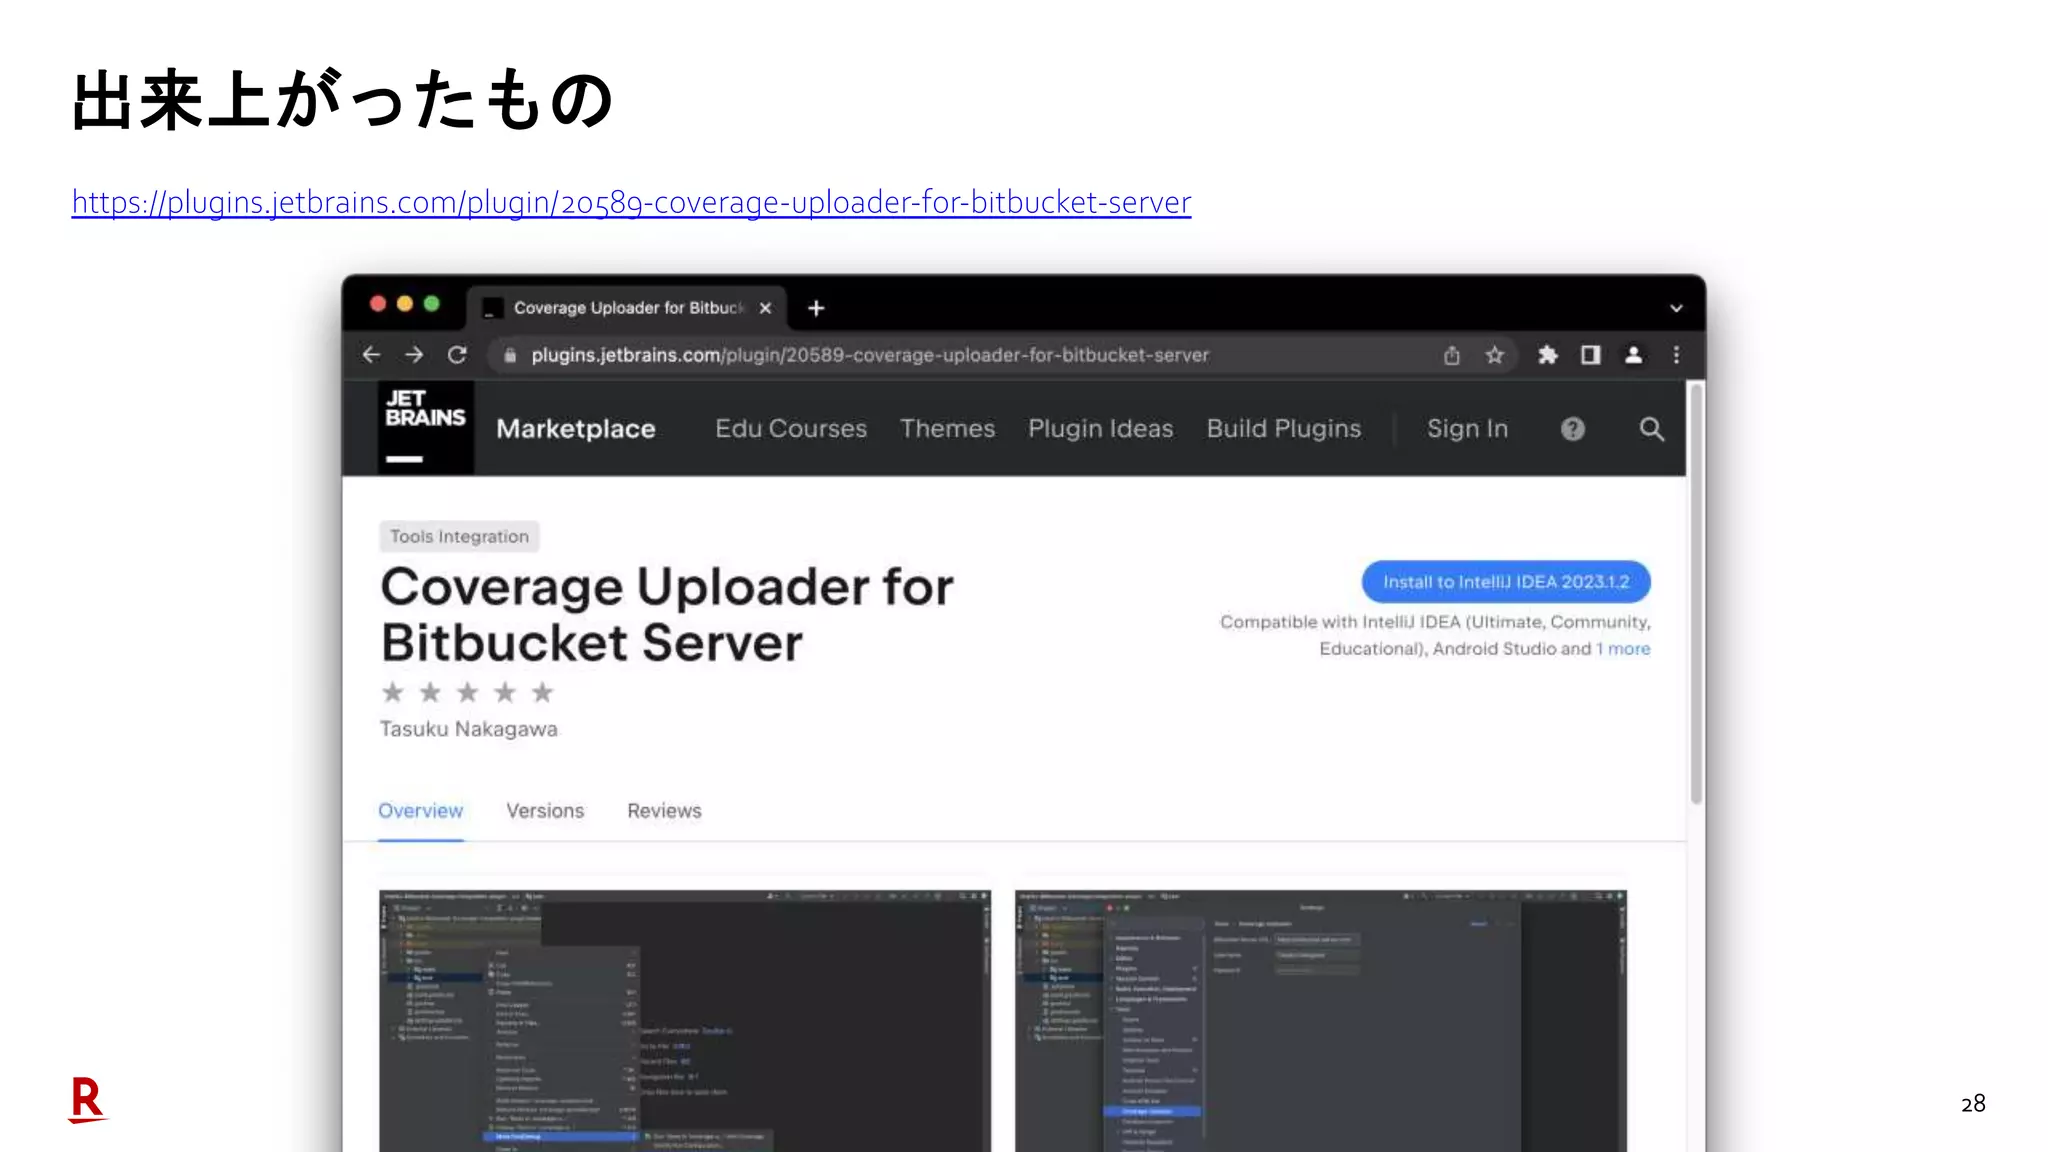Bookmark the page with the star icon
This screenshot has width=2048, height=1152.
pyautogui.click(x=1494, y=355)
